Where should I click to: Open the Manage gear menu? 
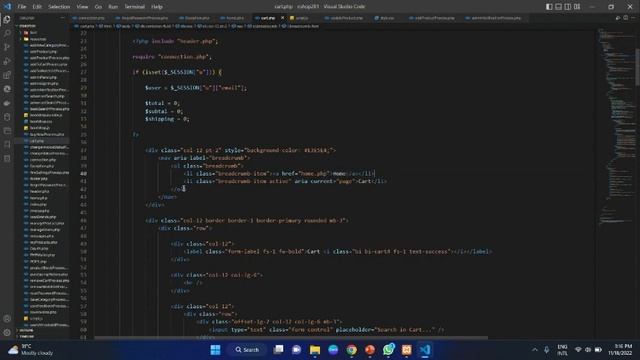[x=7, y=333]
